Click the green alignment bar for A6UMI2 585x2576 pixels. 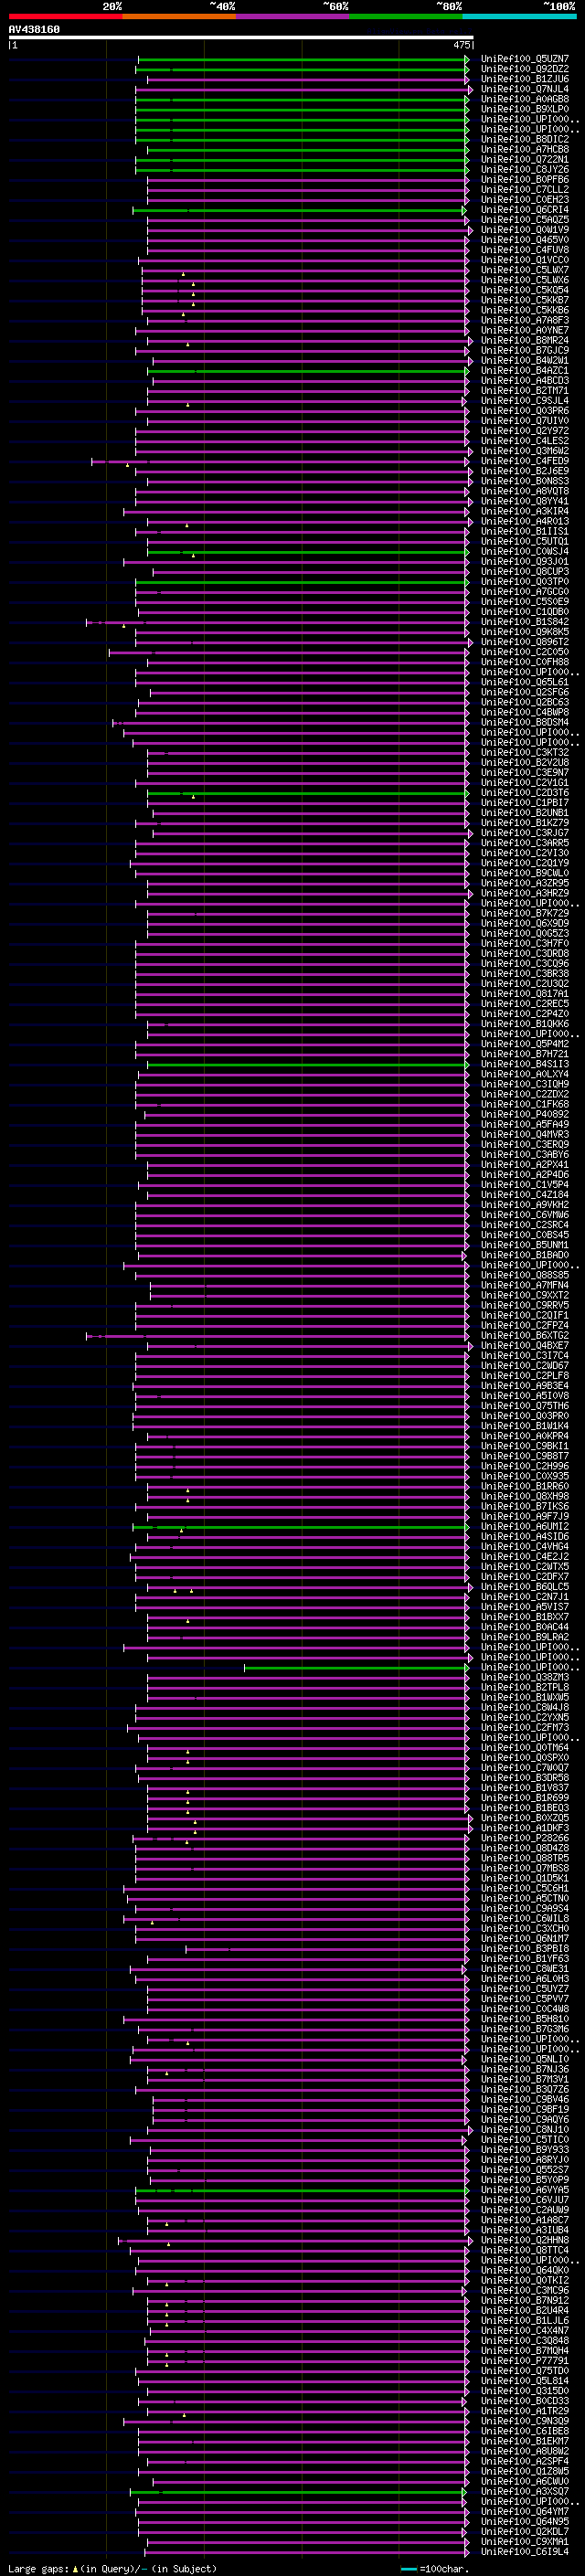300,1528
